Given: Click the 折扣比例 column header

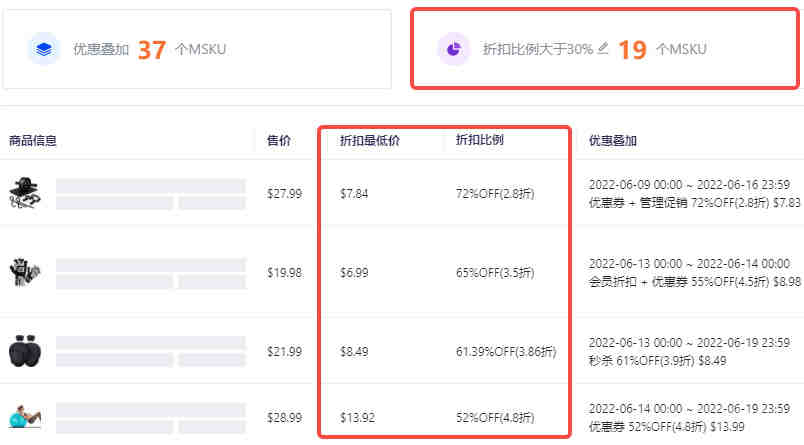Looking at the screenshot, I should pos(479,140).
